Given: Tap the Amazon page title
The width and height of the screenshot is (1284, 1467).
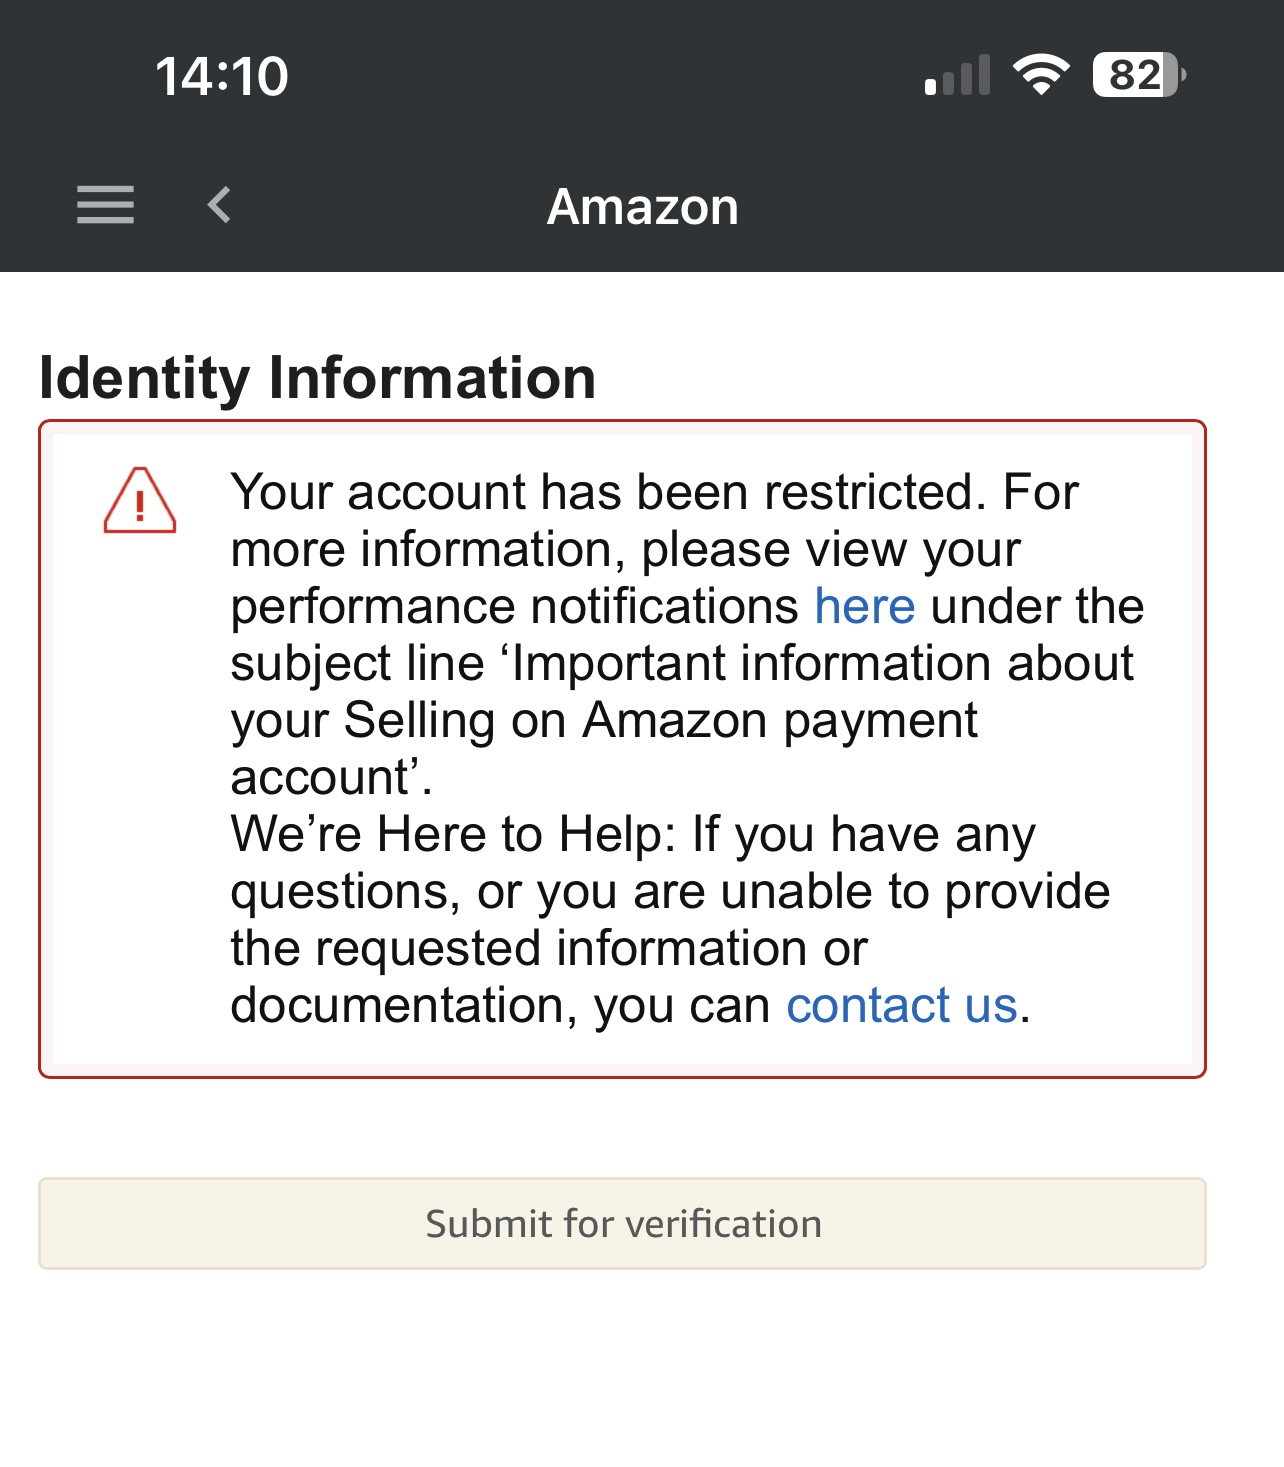Looking at the screenshot, I should point(642,207).
